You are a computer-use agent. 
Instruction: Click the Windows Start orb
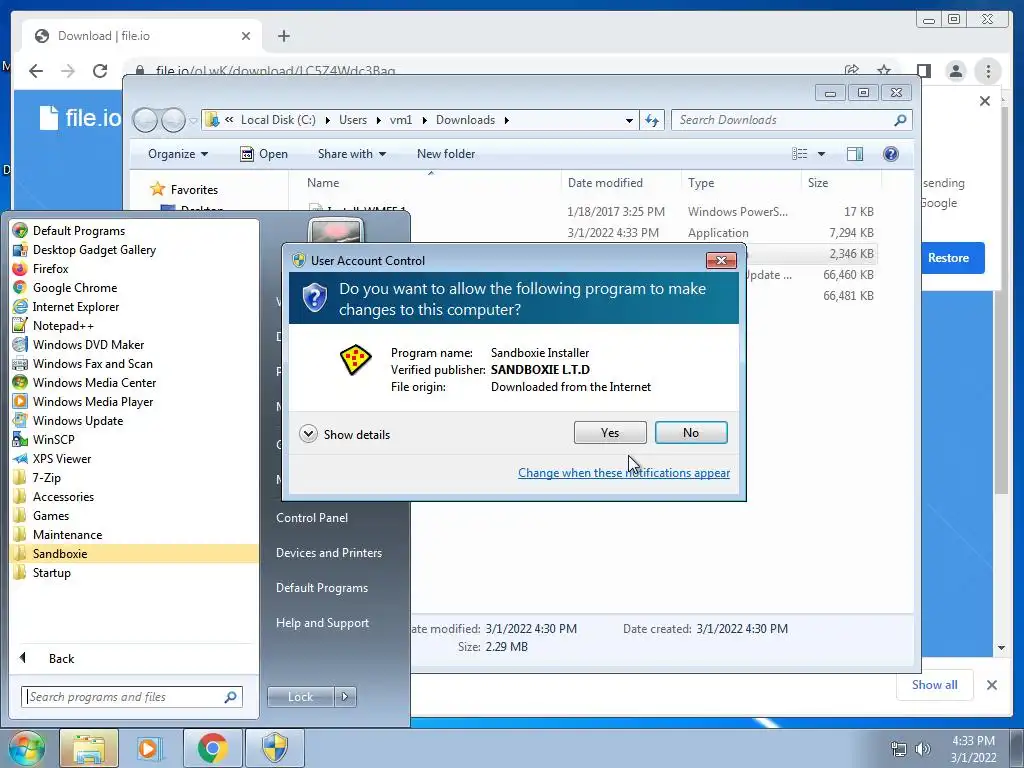click(26, 748)
